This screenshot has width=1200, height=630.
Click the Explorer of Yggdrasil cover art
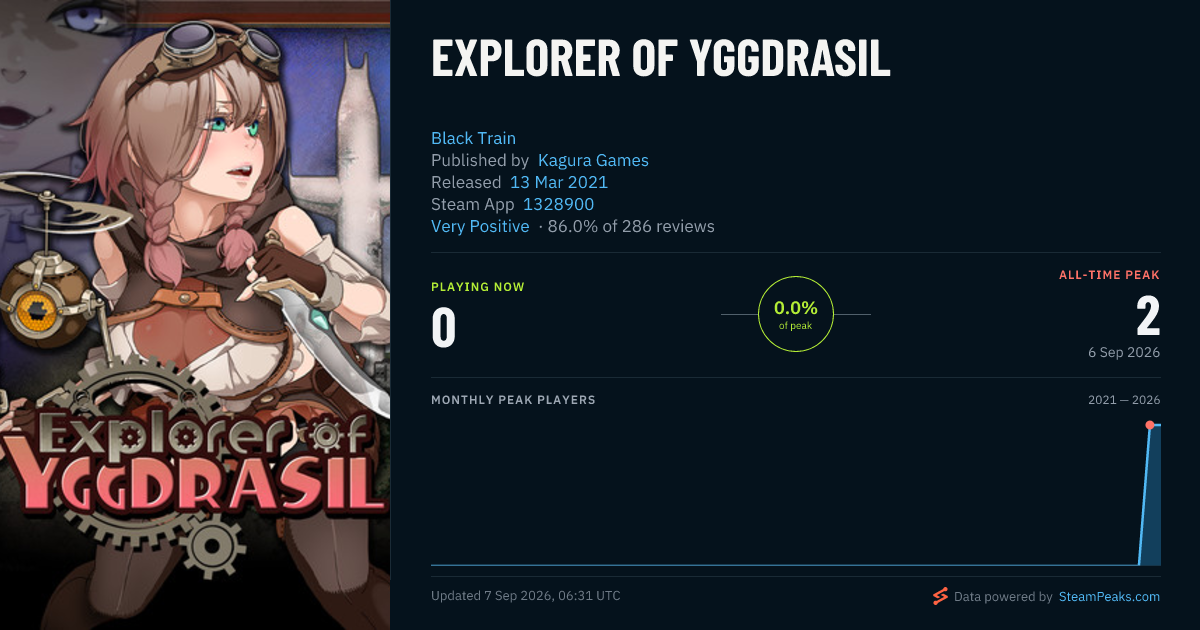click(x=195, y=315)
